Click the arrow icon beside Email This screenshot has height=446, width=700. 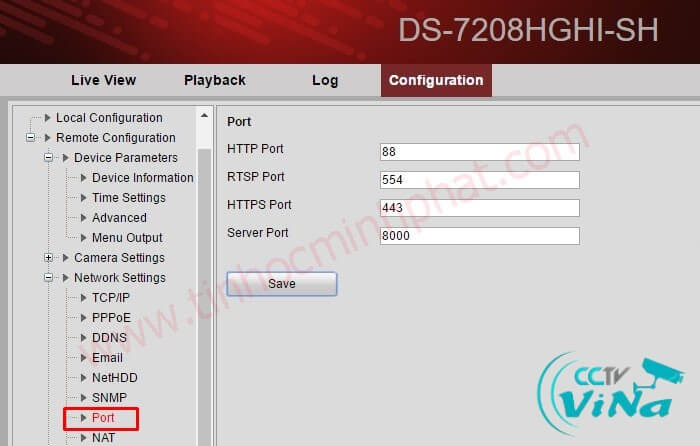click(x=83, y=358)
